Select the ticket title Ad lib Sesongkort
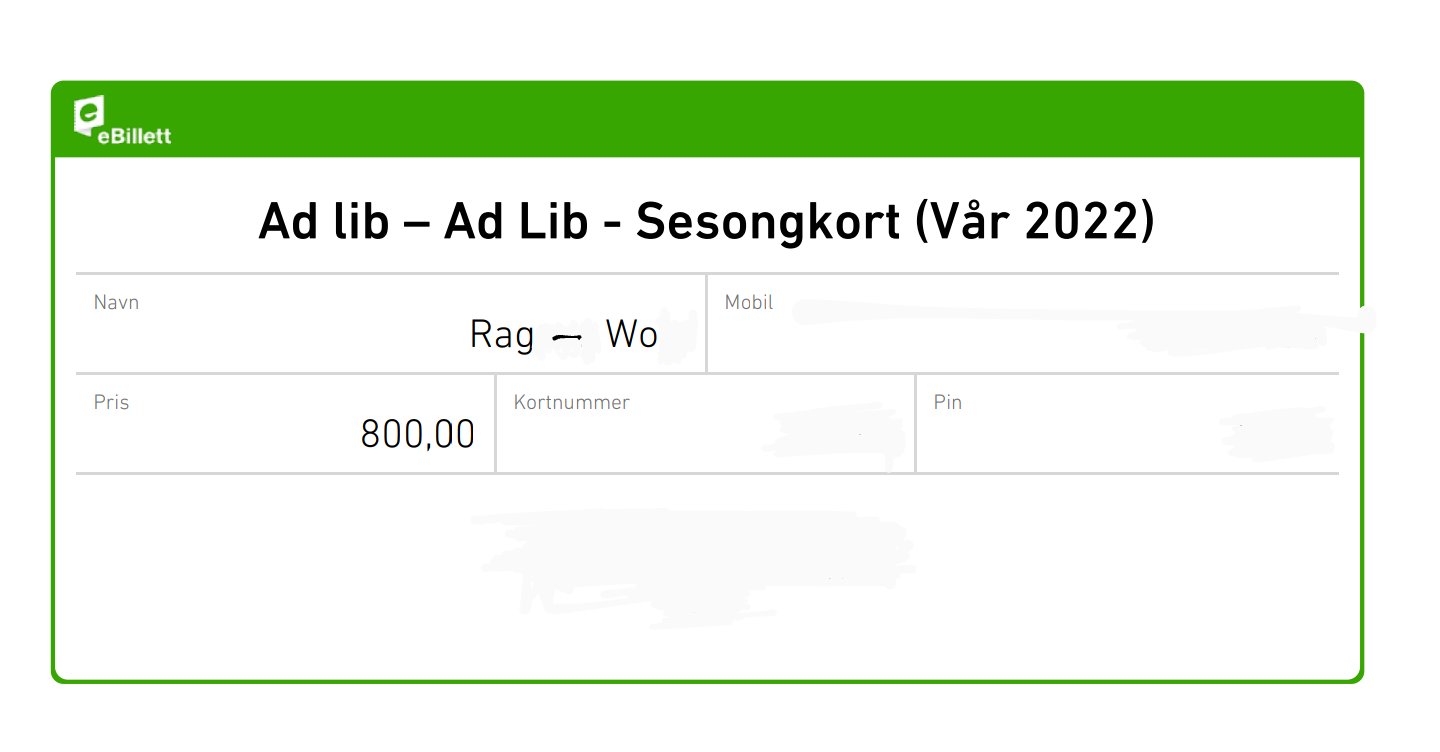The width and height of the screenshot is (1440, 752). click(706, 222)
